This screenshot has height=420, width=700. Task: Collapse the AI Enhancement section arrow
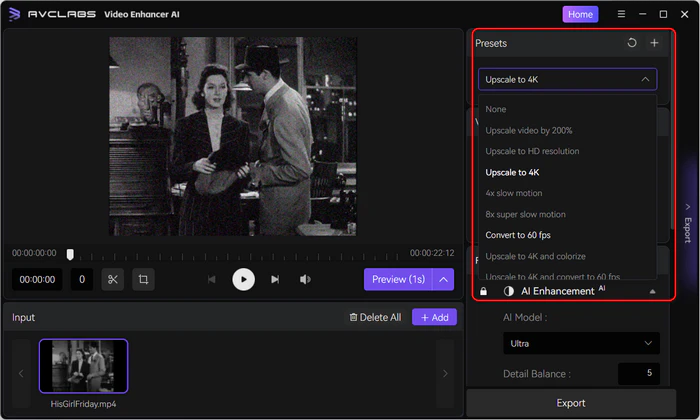(x=652, y=291)
